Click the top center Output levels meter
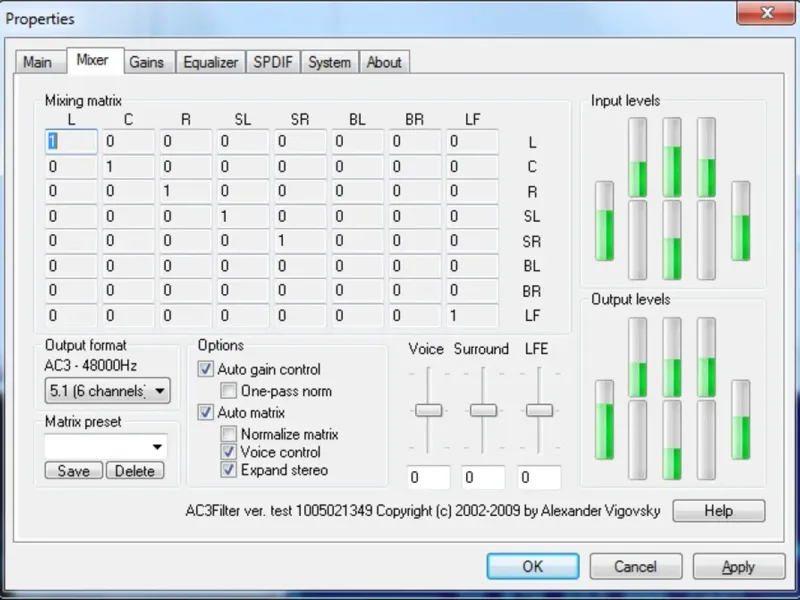 point(672,357)
